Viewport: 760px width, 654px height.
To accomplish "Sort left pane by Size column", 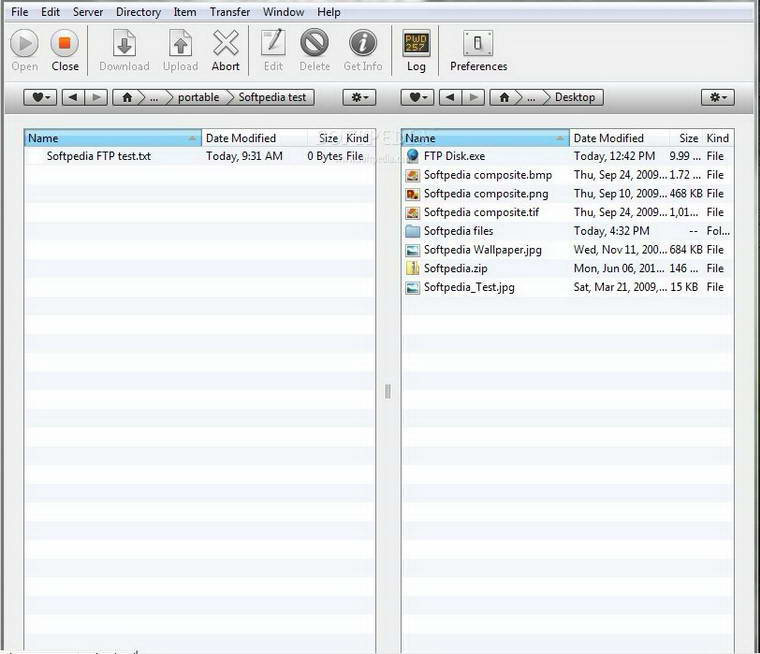I will [x=325, y=138].
